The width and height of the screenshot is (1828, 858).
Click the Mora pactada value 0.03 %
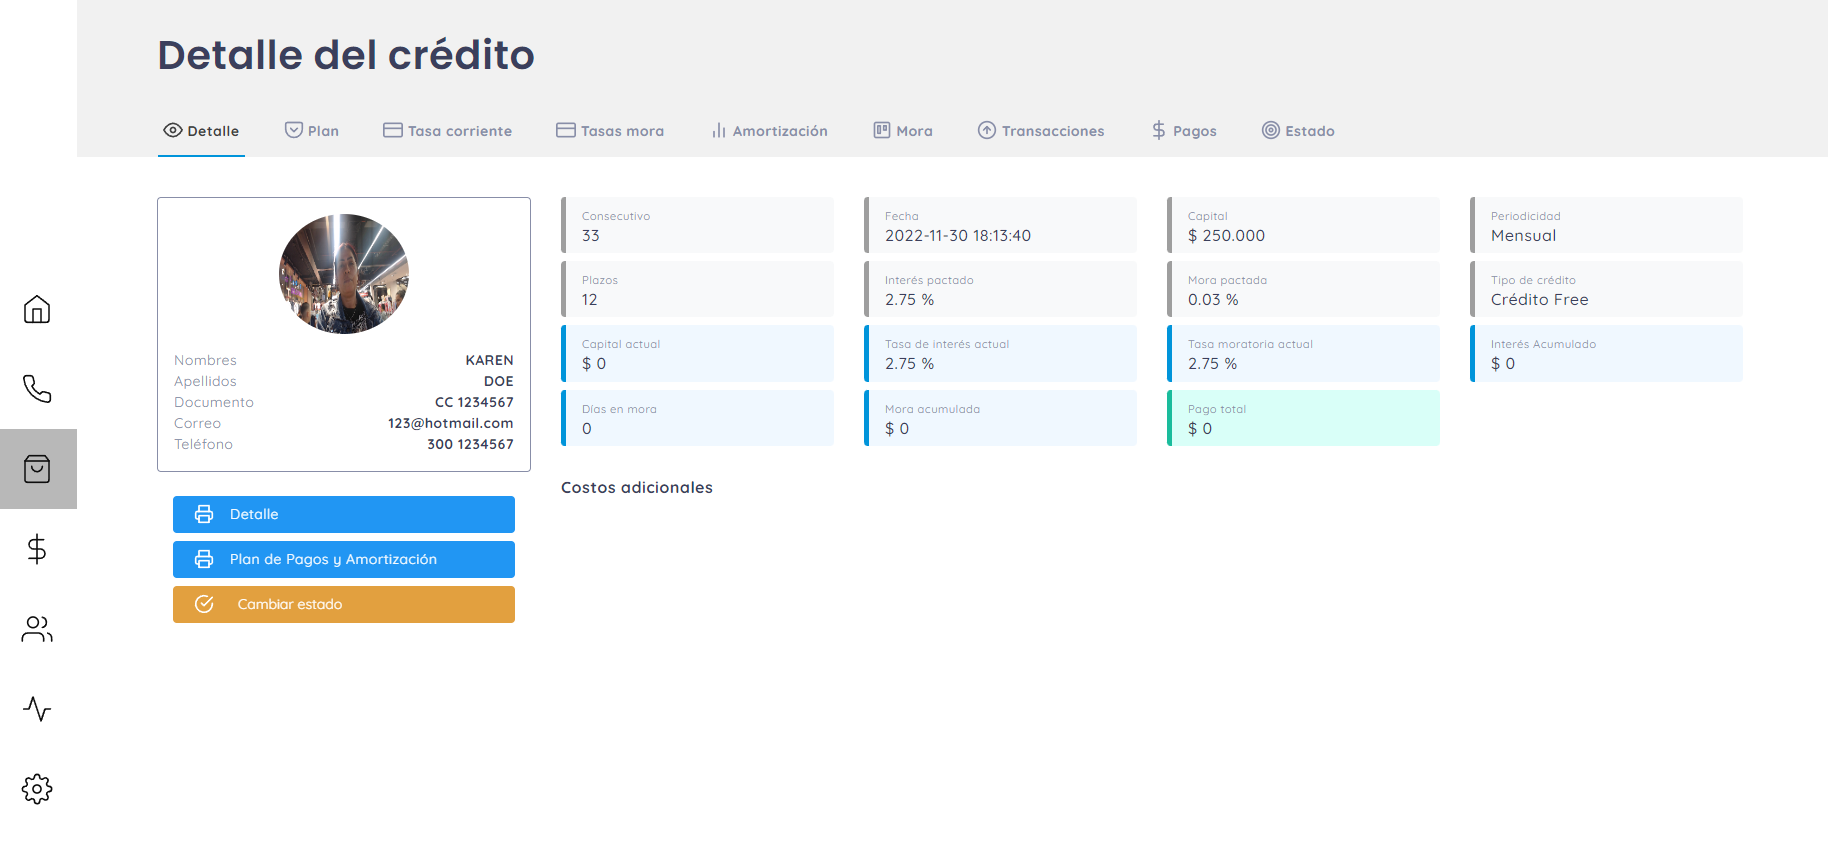click(x=1213, y=300)
